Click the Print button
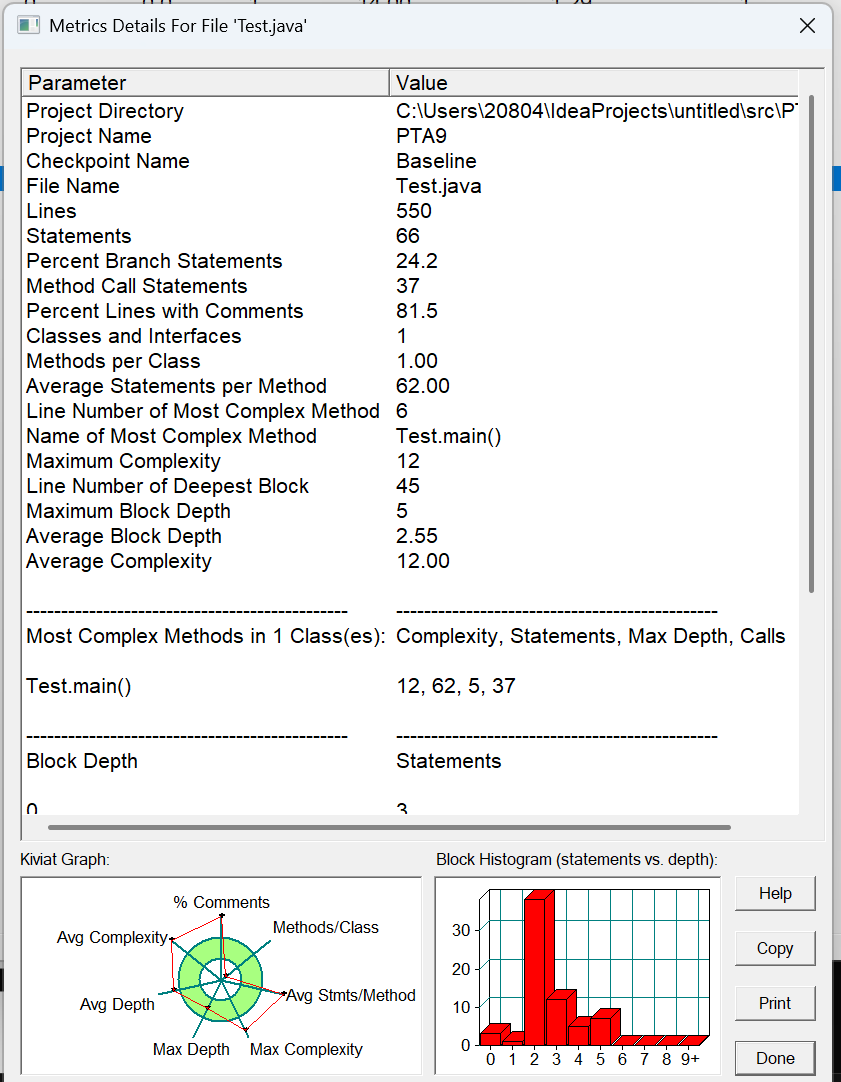The width and height of the screenshot is (841, 1082). pyautogui.click(x=775, y=1003)
